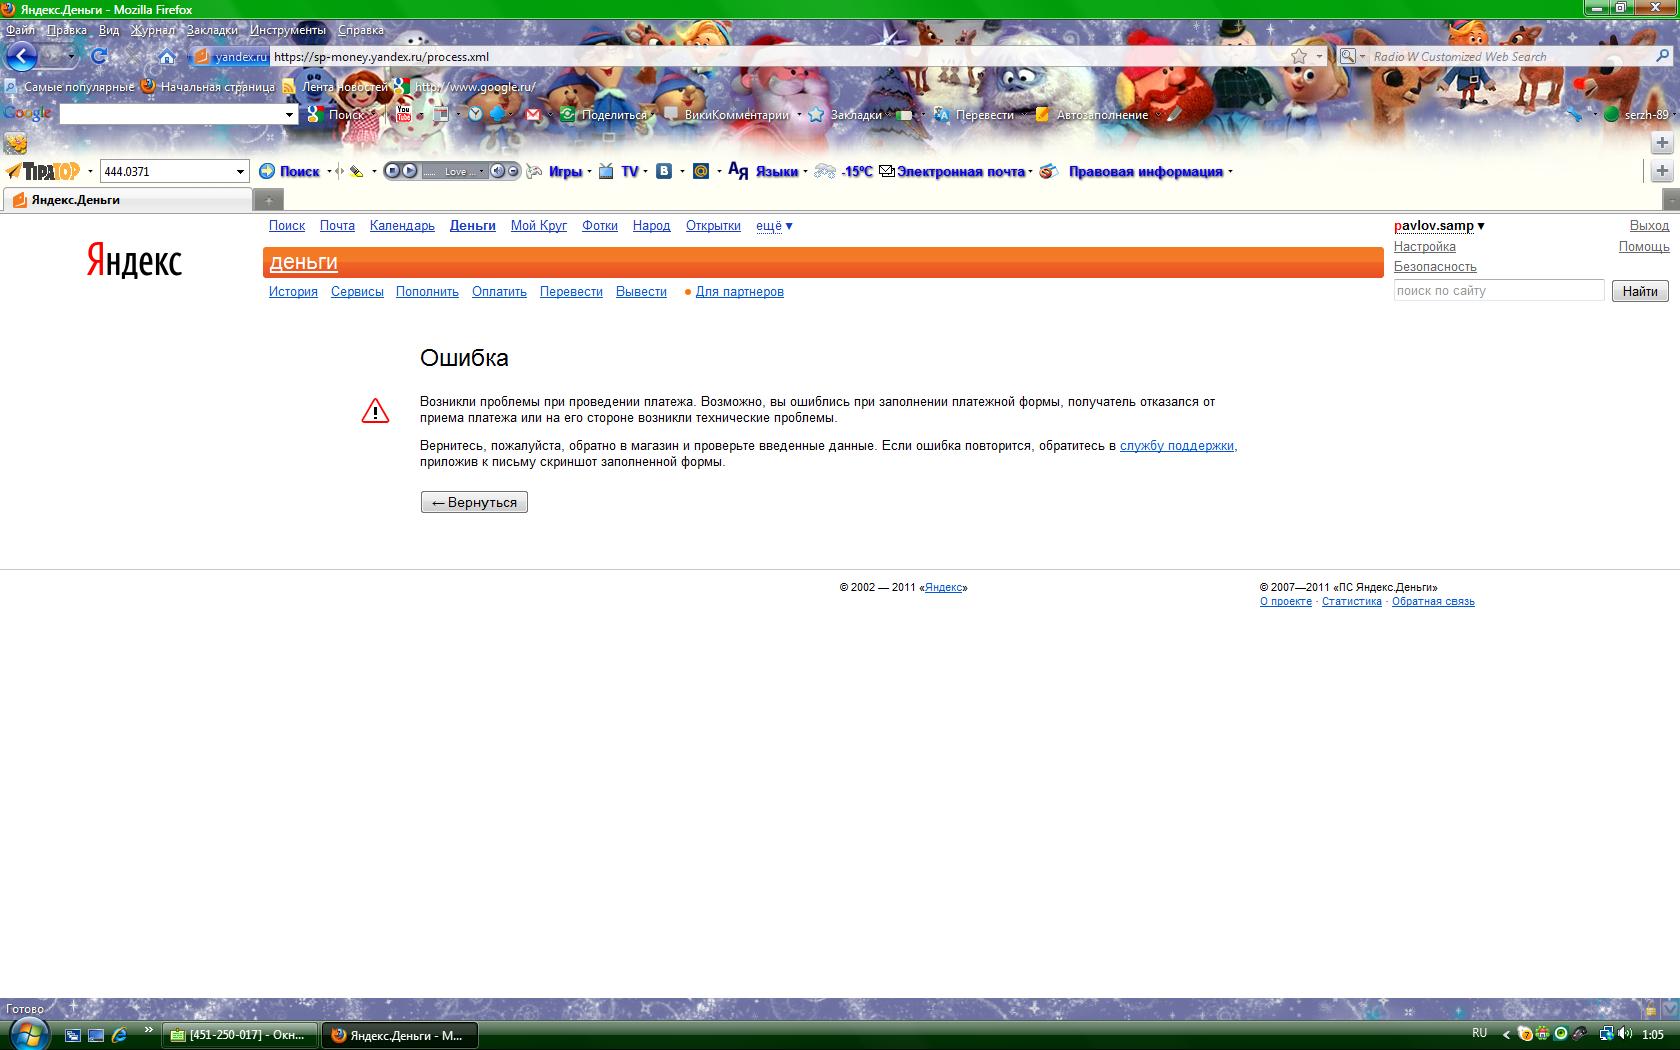Image resolution: width=1680 pixels, height=1050 pixels.
Task: Open the Безопасность link
Action: click(1435, 267)
